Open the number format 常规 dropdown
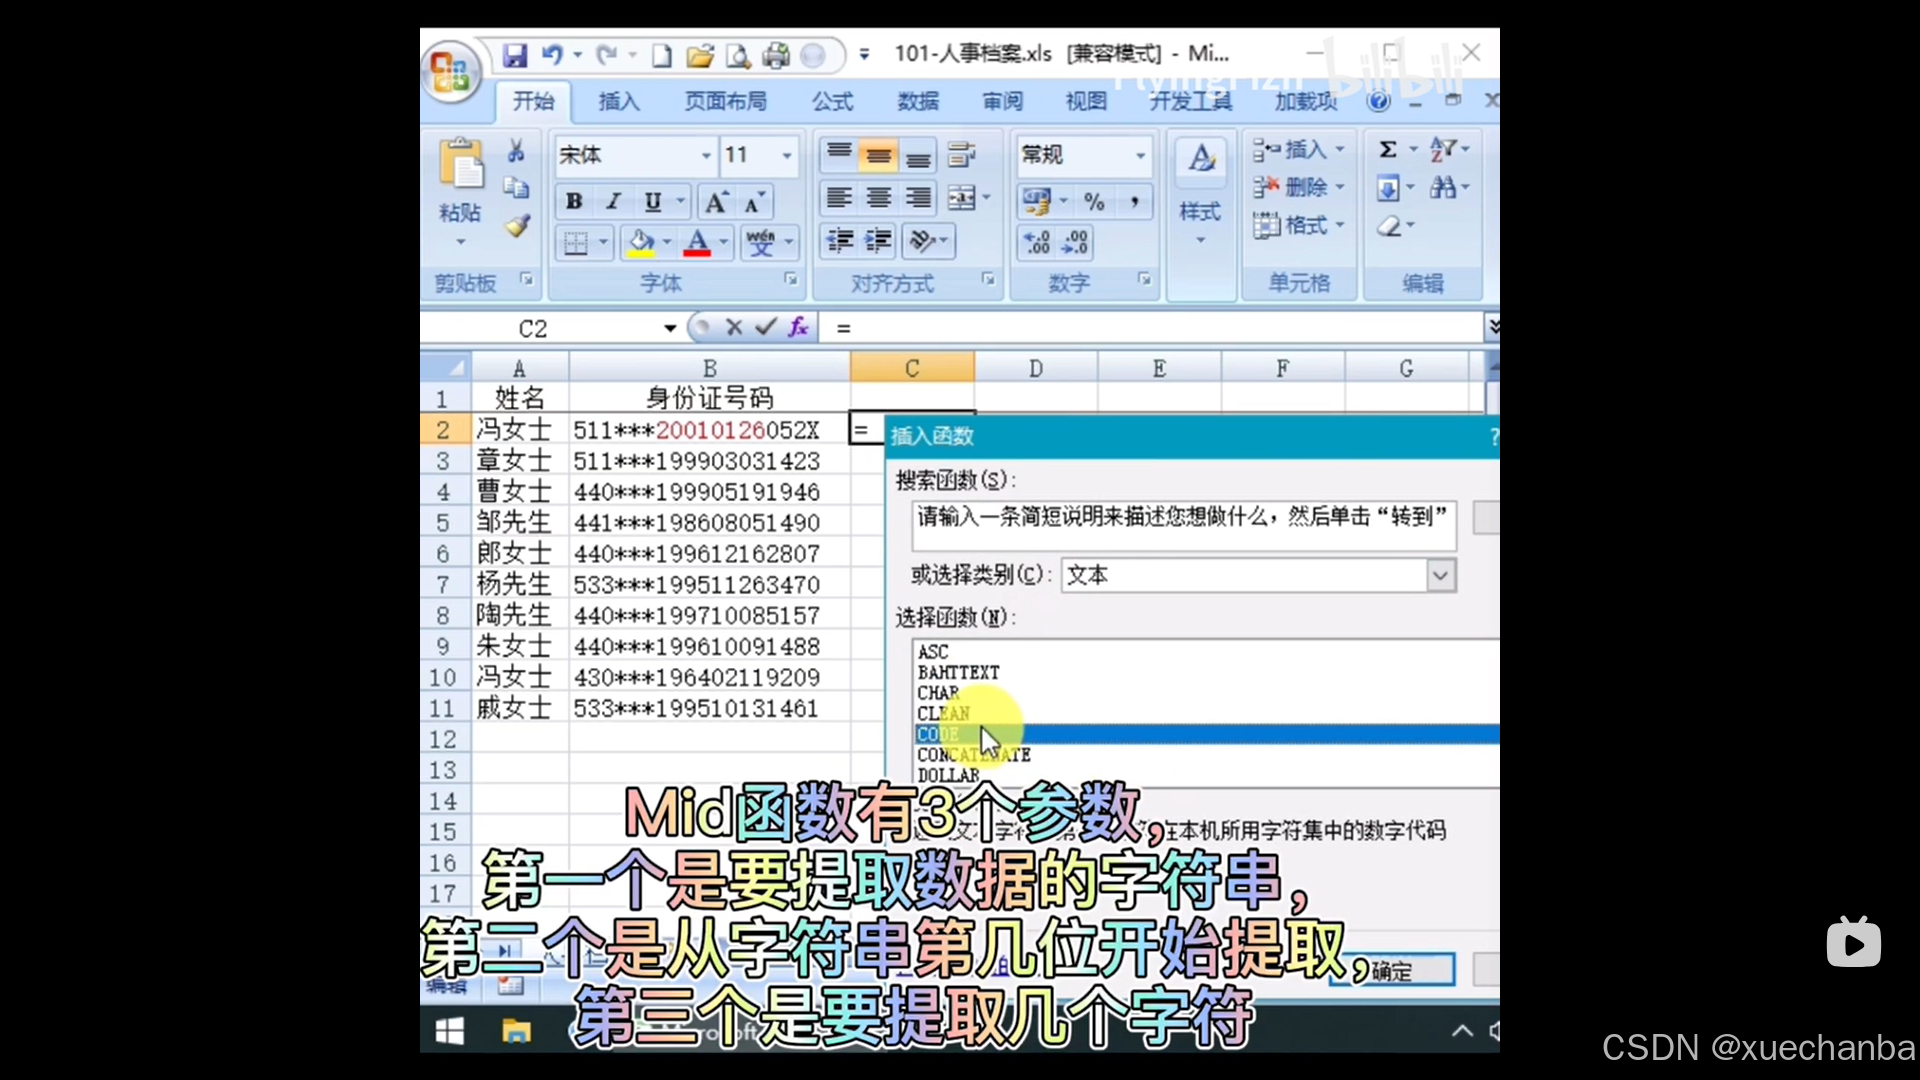This screenshot has height=1080, width=1920. (x=1139, y=156)
